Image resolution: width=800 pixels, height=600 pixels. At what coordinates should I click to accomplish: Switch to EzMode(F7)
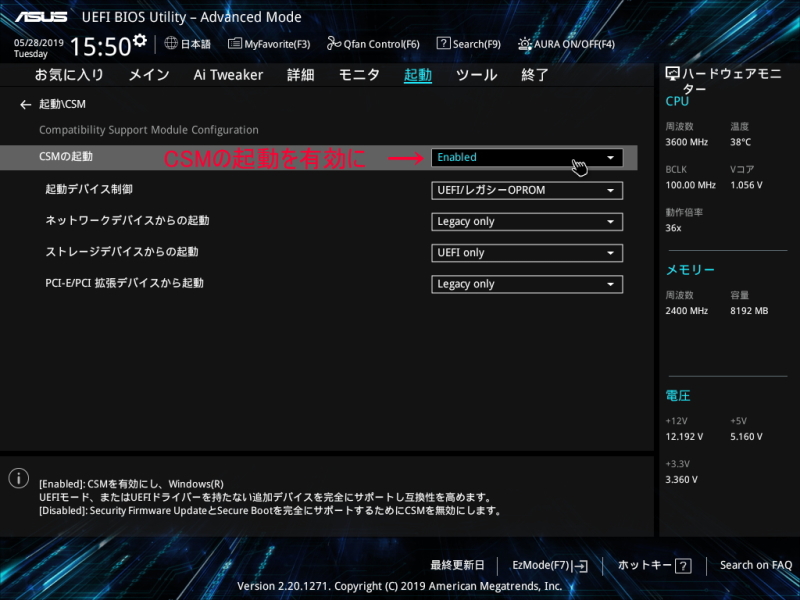(x=549, y=566)
